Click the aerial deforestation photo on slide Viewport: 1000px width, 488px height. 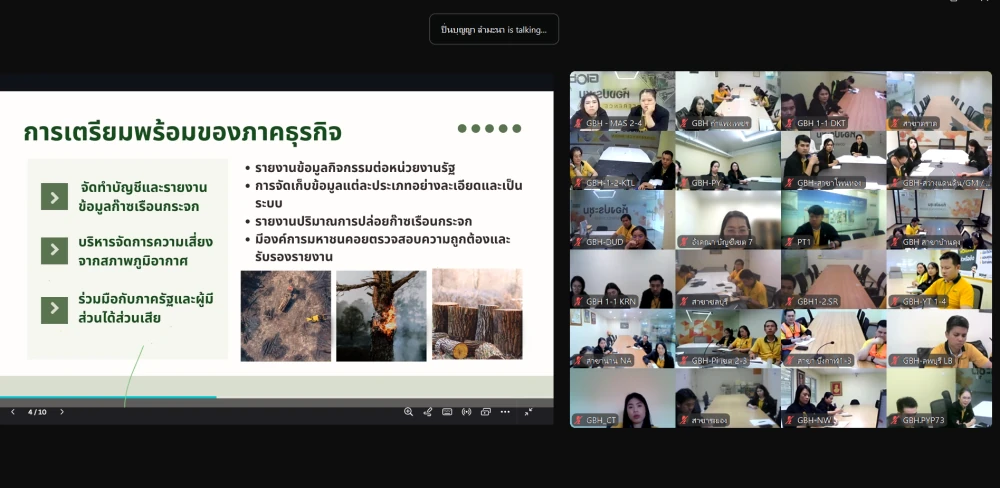coord(286,316)
